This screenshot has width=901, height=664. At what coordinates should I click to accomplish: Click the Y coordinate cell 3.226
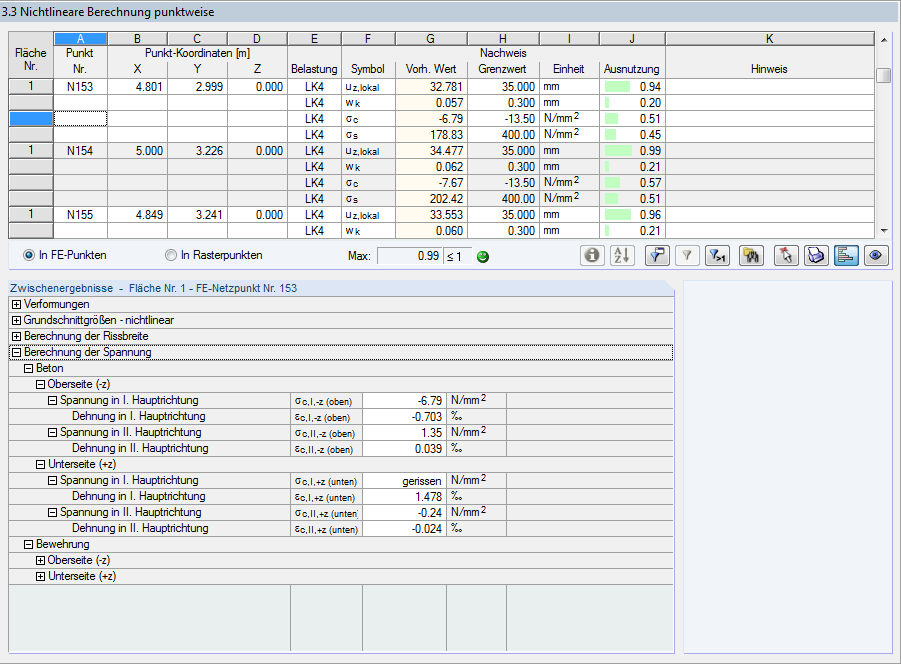197,151
